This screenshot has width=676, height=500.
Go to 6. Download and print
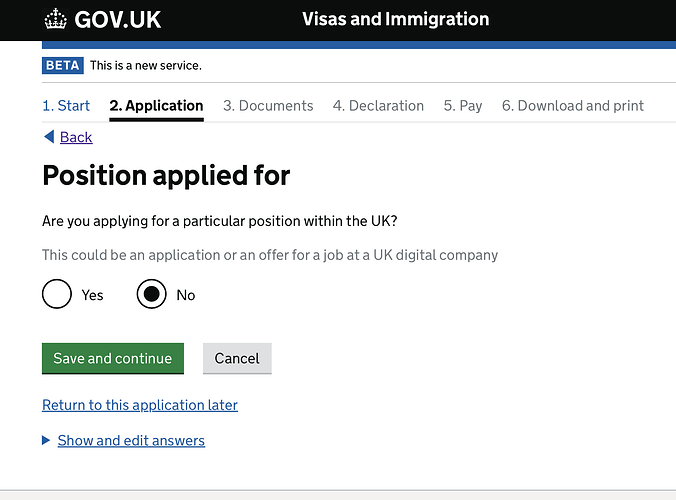click(x=573, y=106)
